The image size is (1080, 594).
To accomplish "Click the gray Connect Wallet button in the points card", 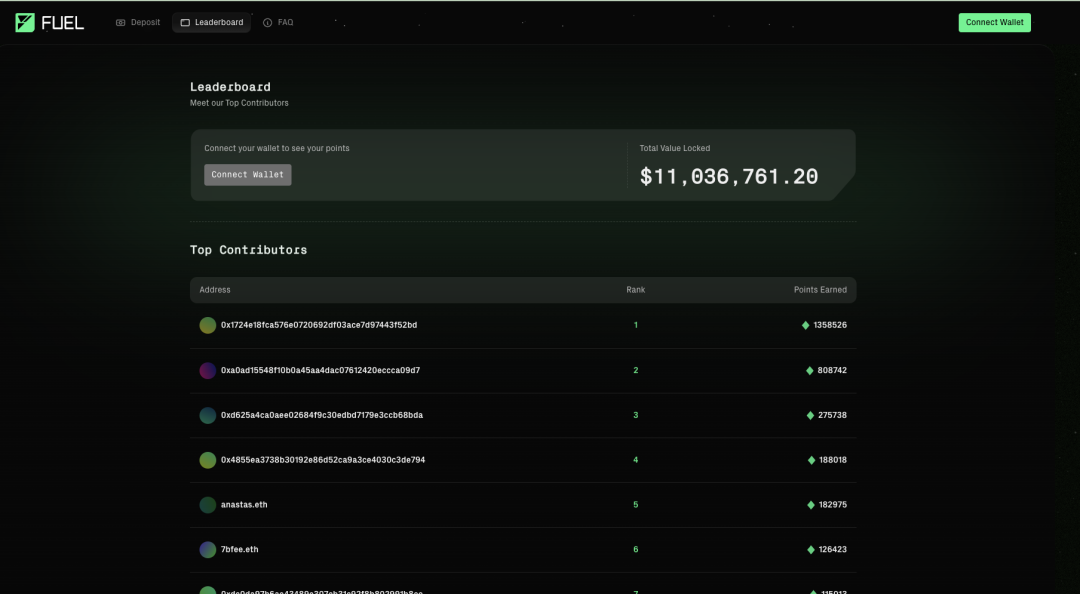I will pos(247,175).
